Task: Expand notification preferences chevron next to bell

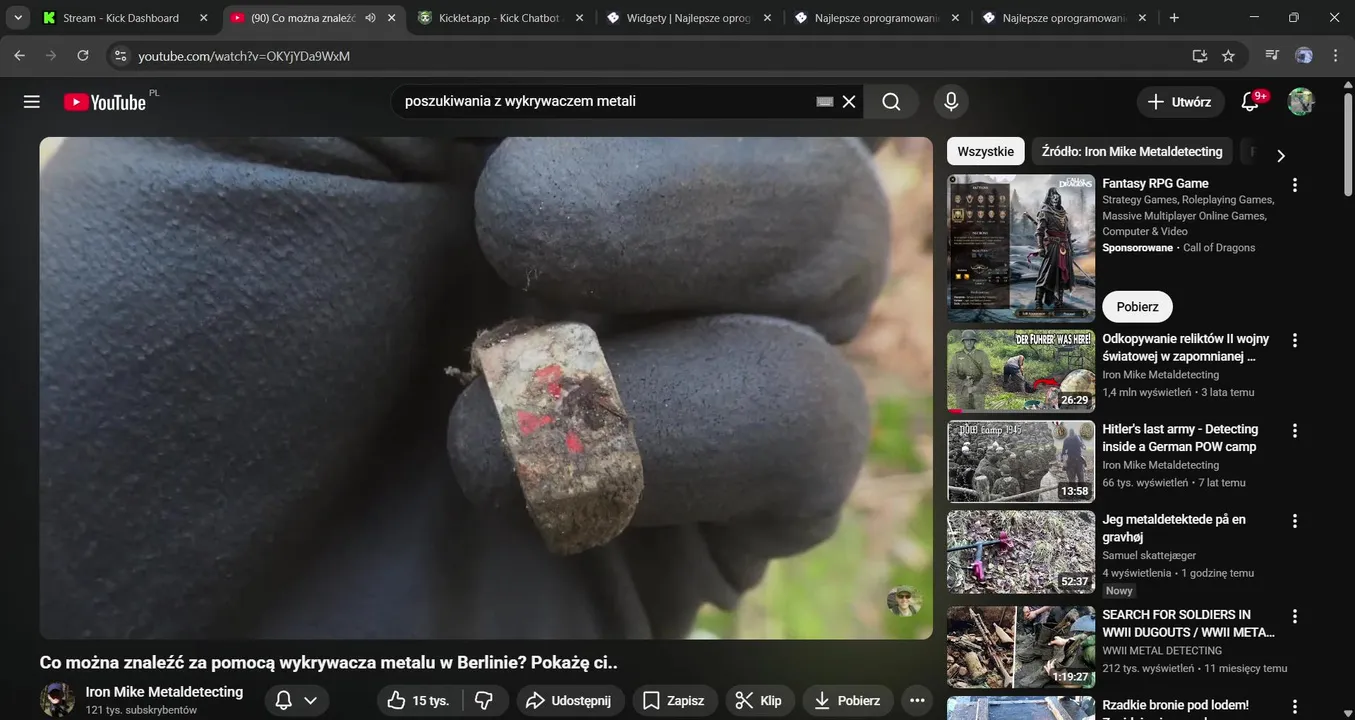Action: click(311, 701)
